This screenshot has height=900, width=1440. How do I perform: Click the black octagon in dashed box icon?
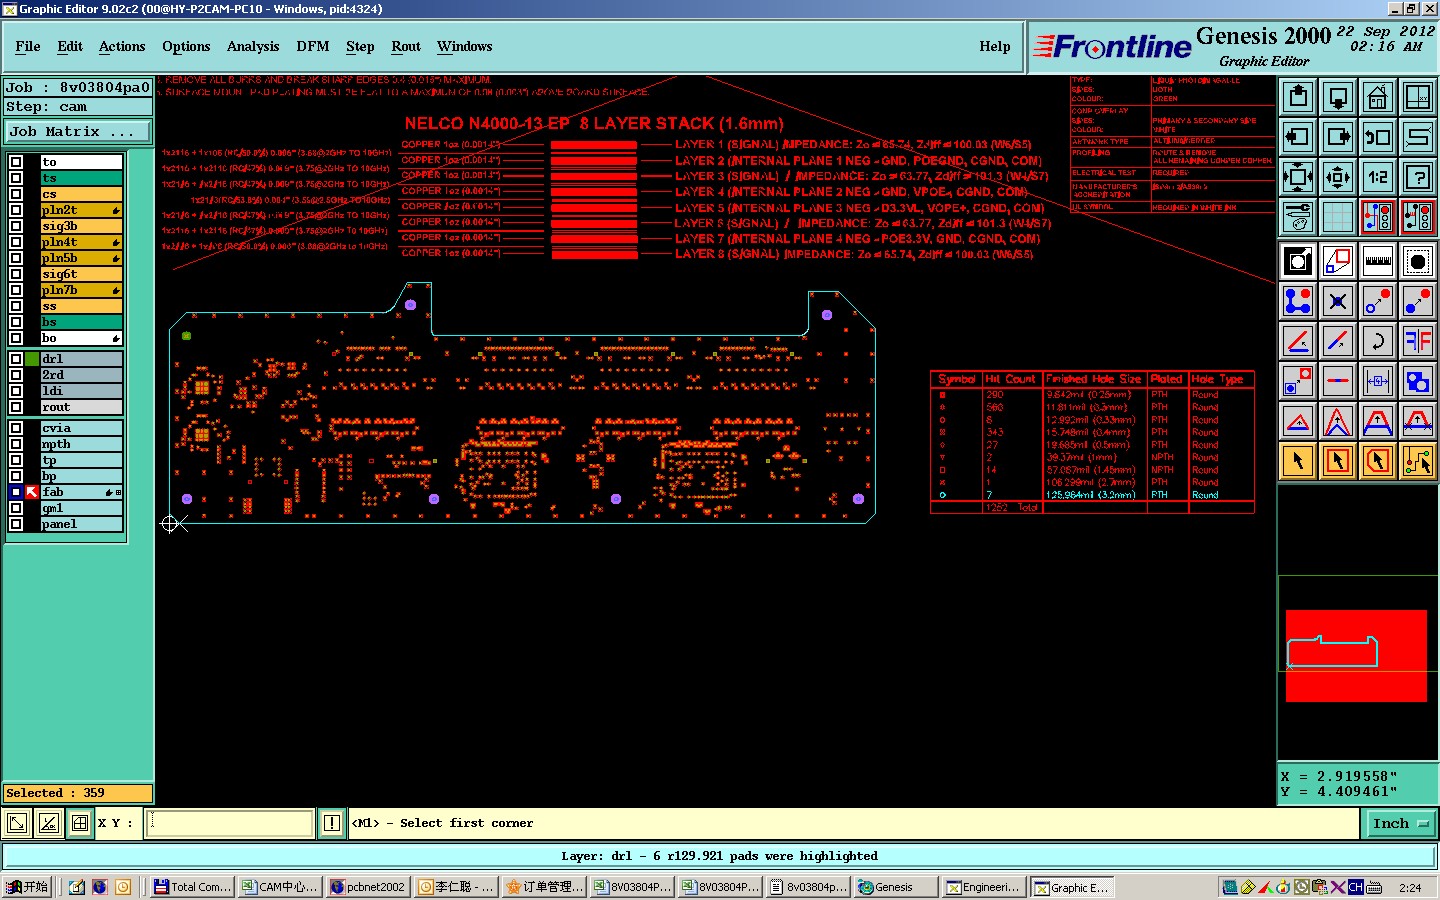(x=1418, y=261)
